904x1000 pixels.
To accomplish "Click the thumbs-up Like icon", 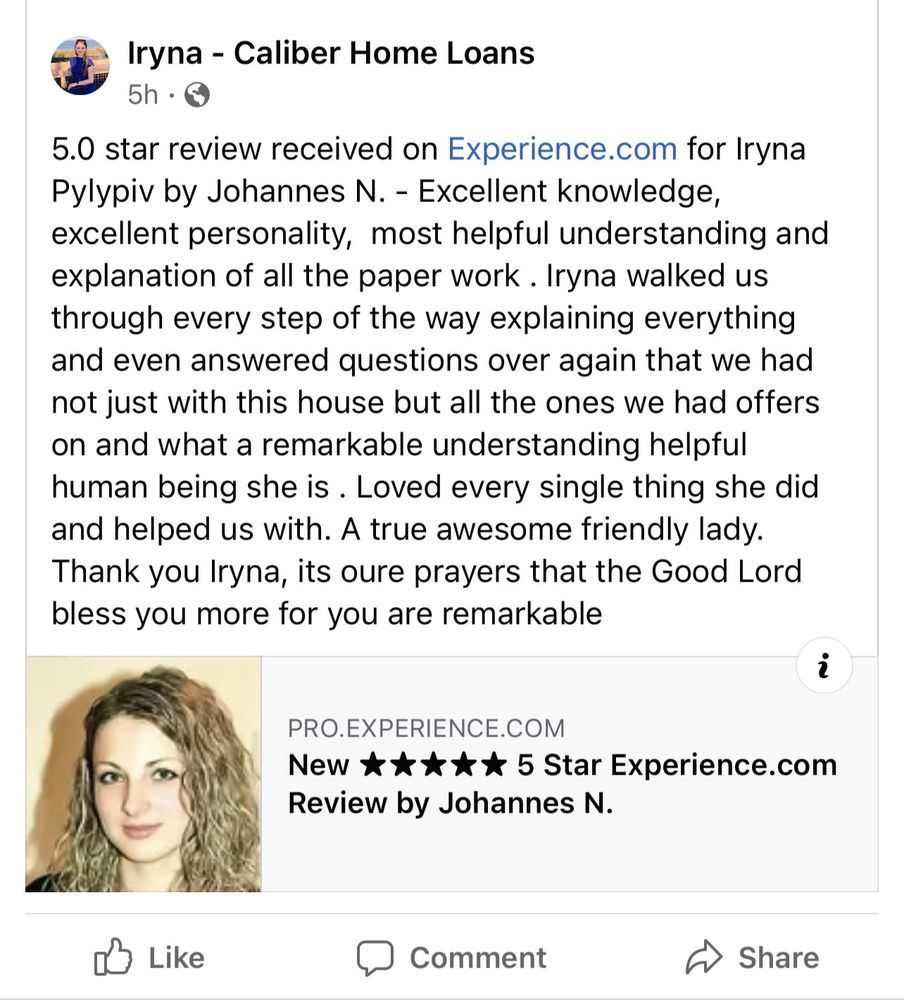I will coord(113,957).
